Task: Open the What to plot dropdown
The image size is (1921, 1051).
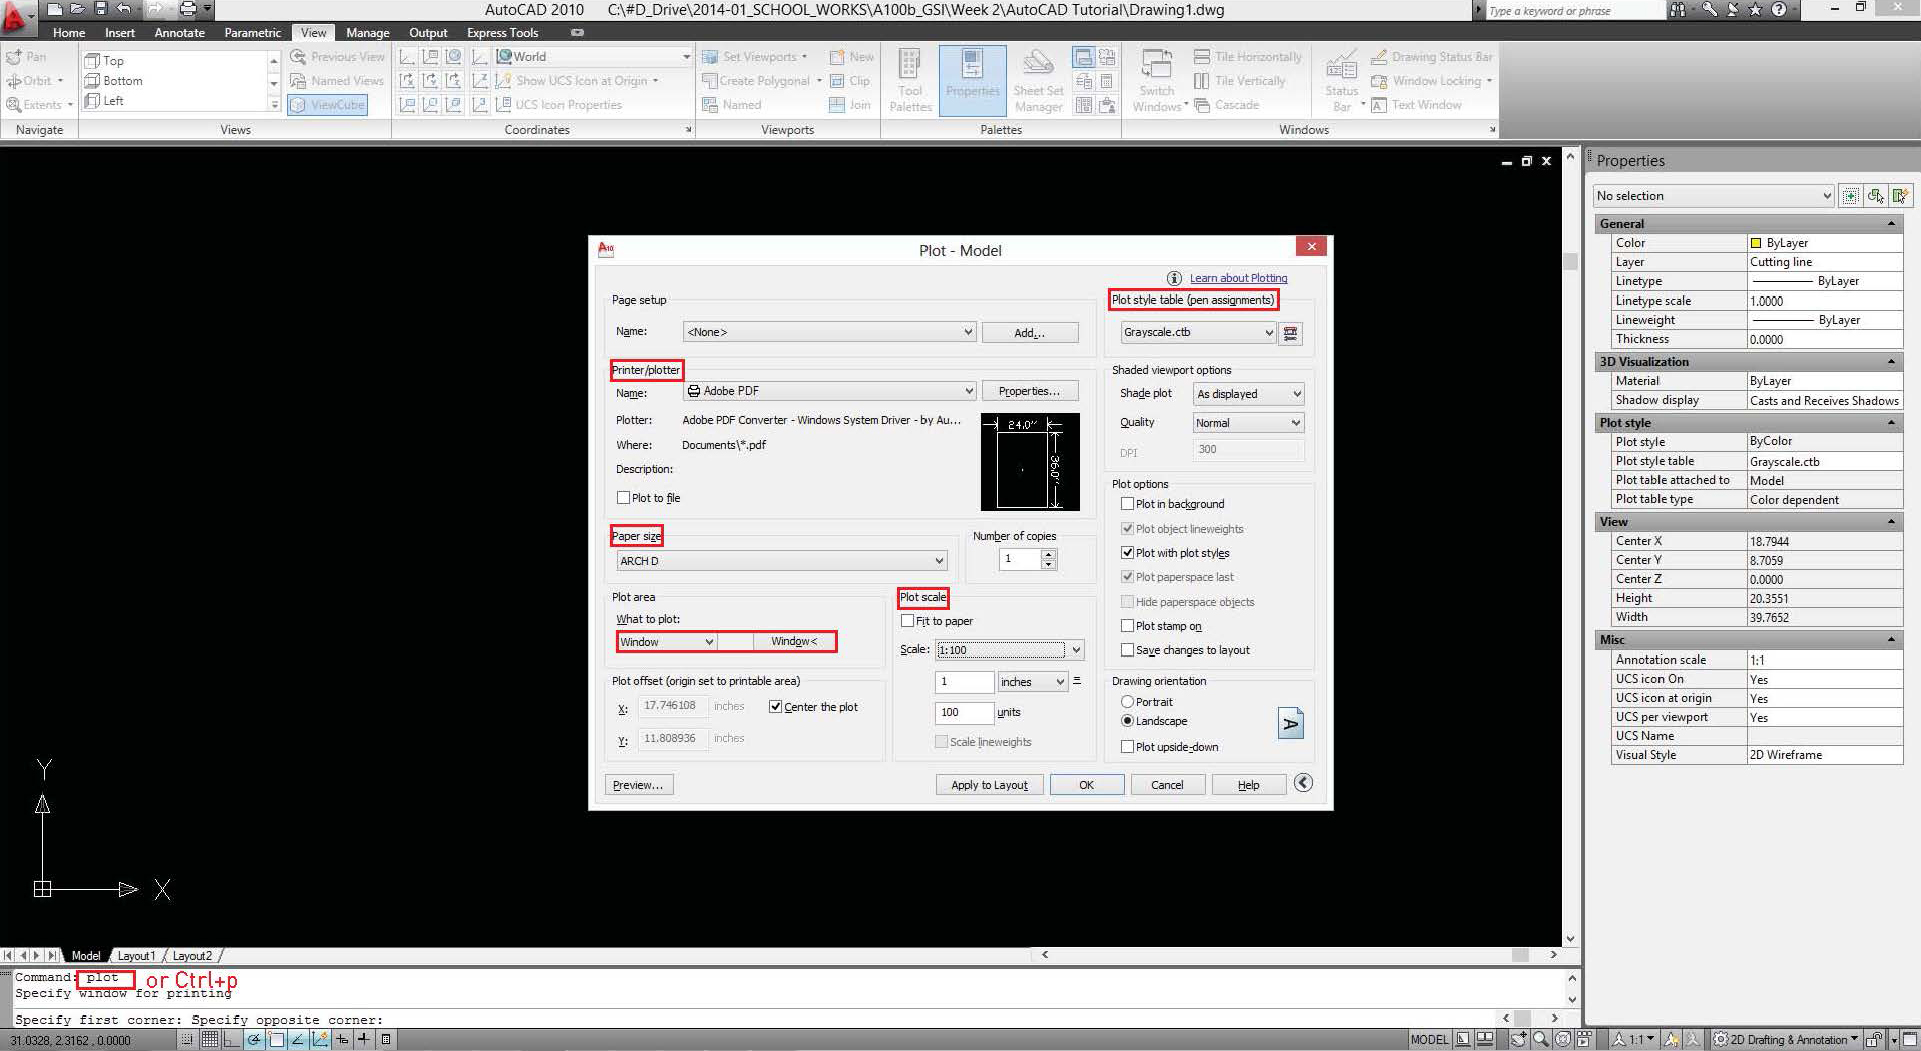Action: pos(666,642)
